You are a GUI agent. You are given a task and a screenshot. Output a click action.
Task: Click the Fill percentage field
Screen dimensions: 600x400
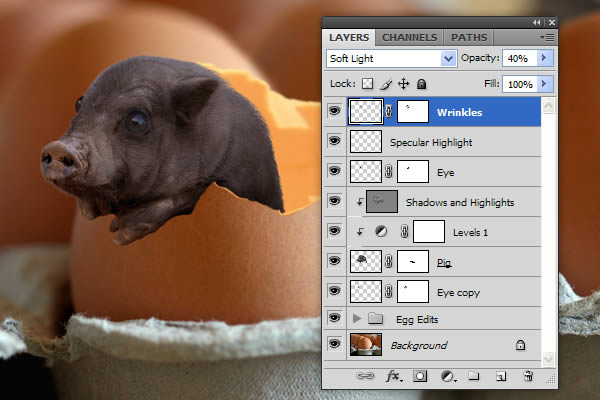pos(520,84)
